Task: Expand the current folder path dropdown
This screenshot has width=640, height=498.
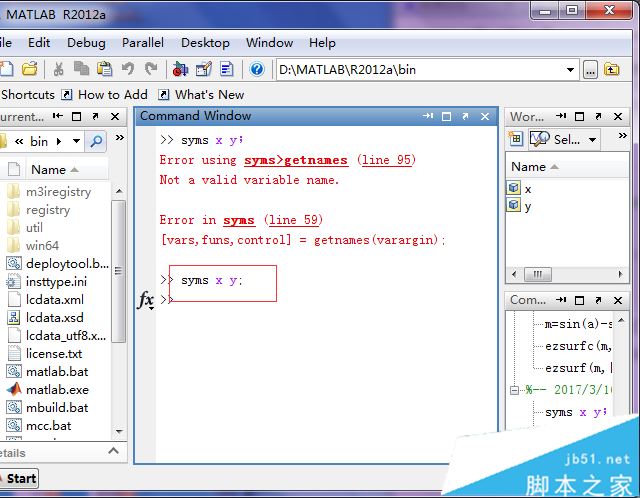Action: (x=570, y=70)
